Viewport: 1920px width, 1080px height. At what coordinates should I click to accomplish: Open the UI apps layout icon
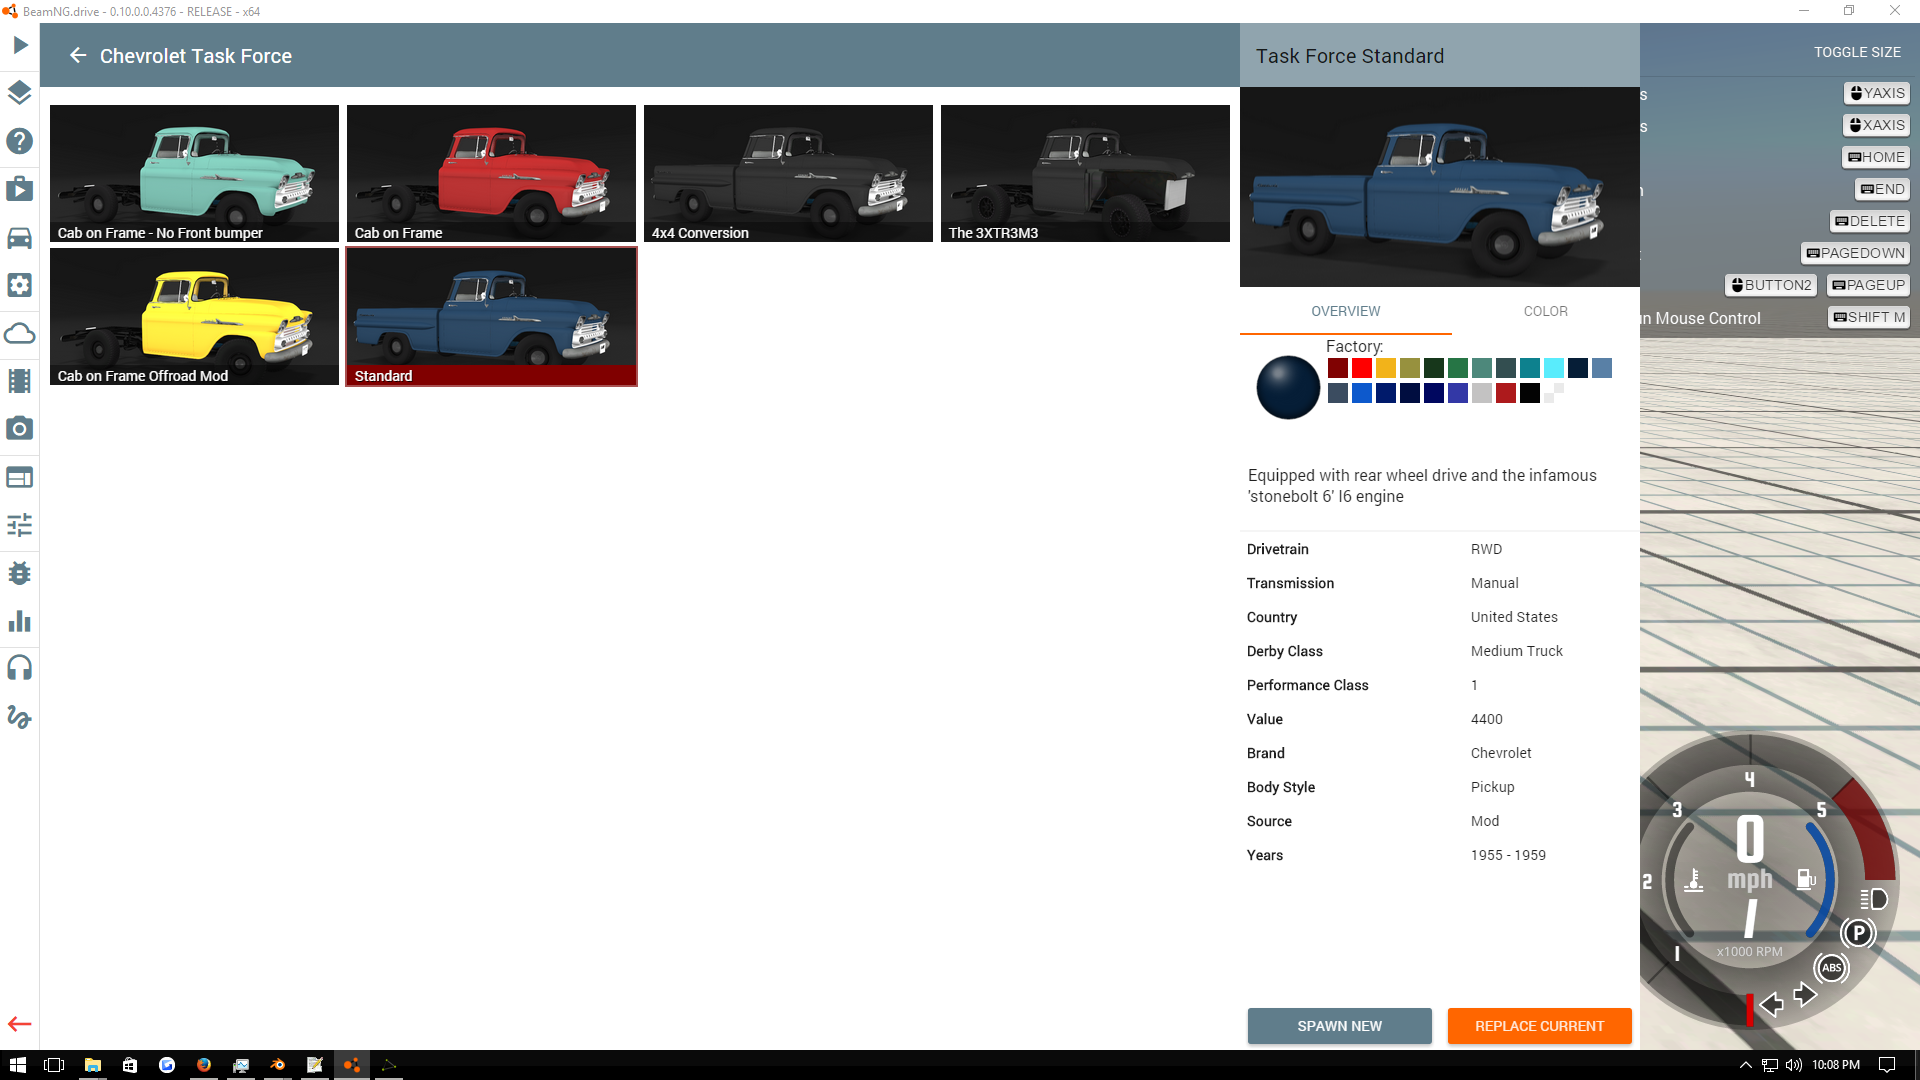click(20, 477)
